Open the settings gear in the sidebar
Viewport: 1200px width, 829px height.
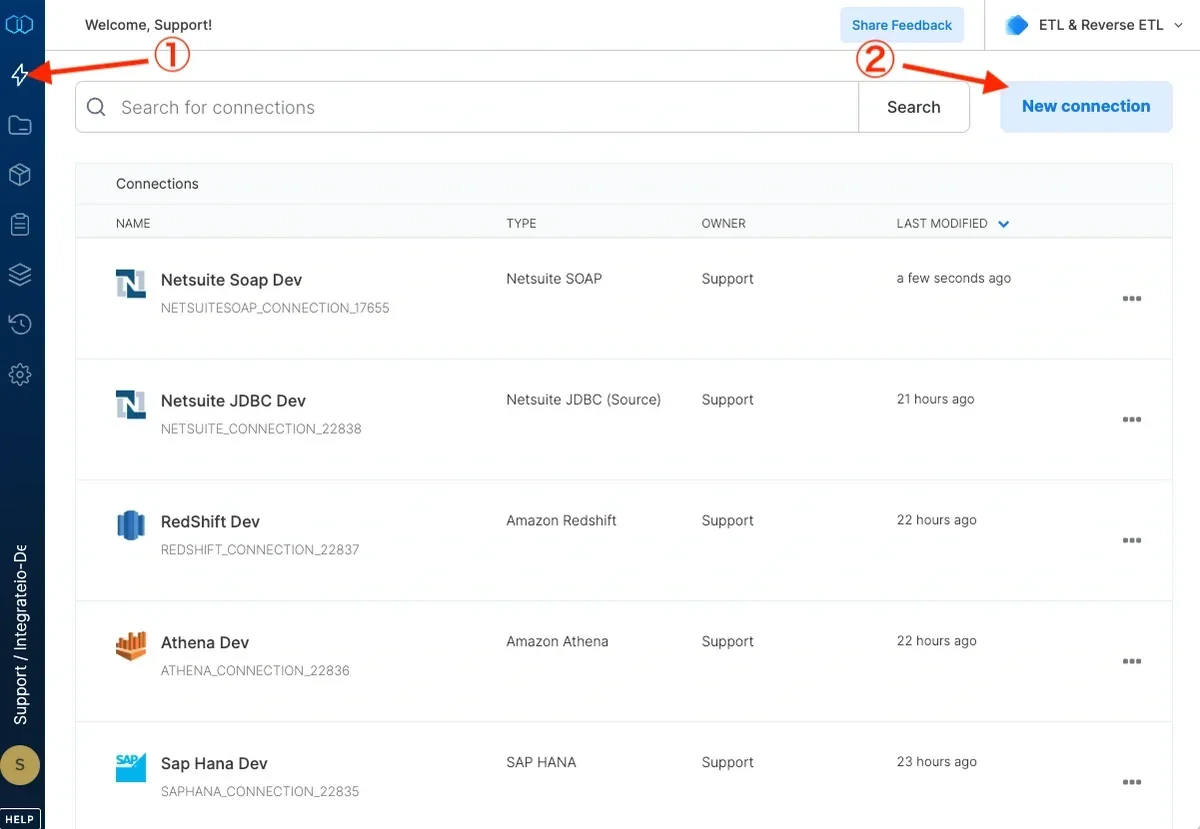pyautogui.click(x=21, y=374)
